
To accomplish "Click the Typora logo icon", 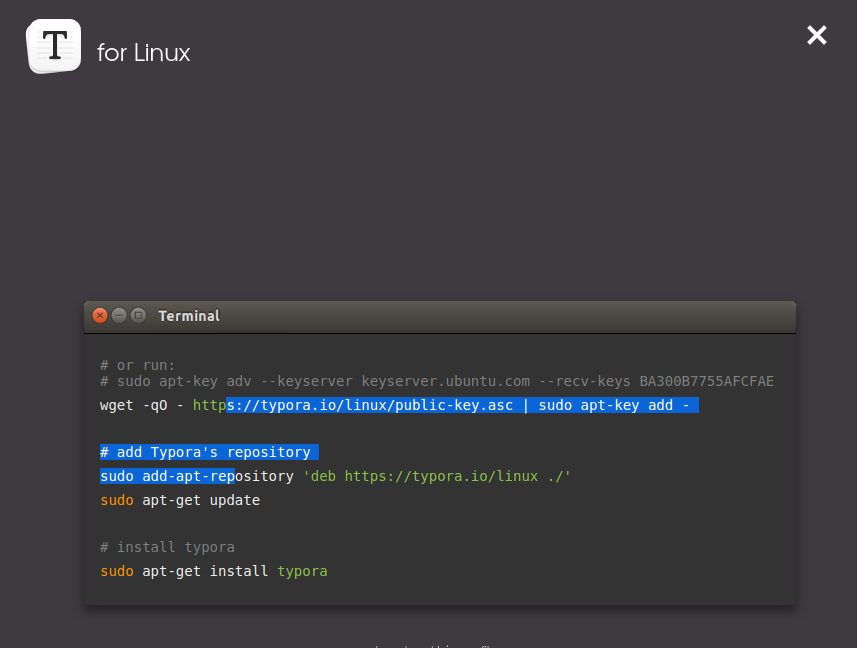I will tap(54, 46).
